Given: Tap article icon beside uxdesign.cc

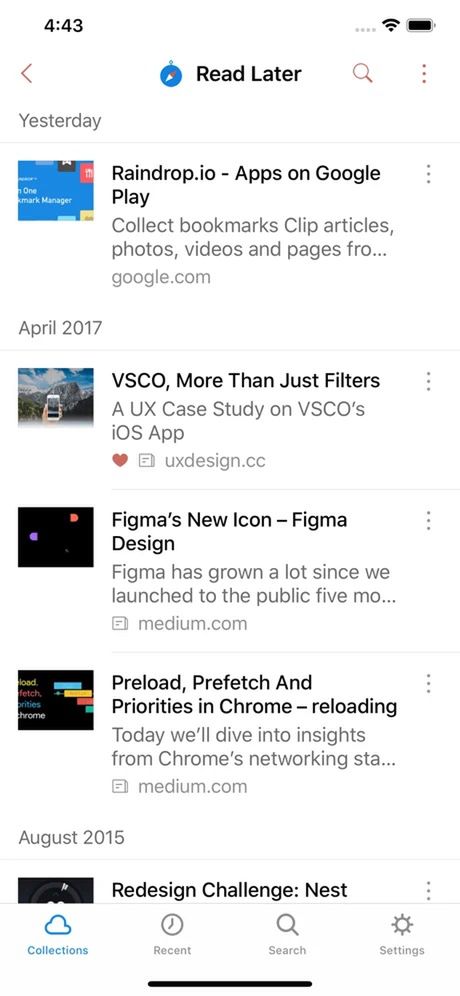Looking at the screenshot, I should point(147,461).
